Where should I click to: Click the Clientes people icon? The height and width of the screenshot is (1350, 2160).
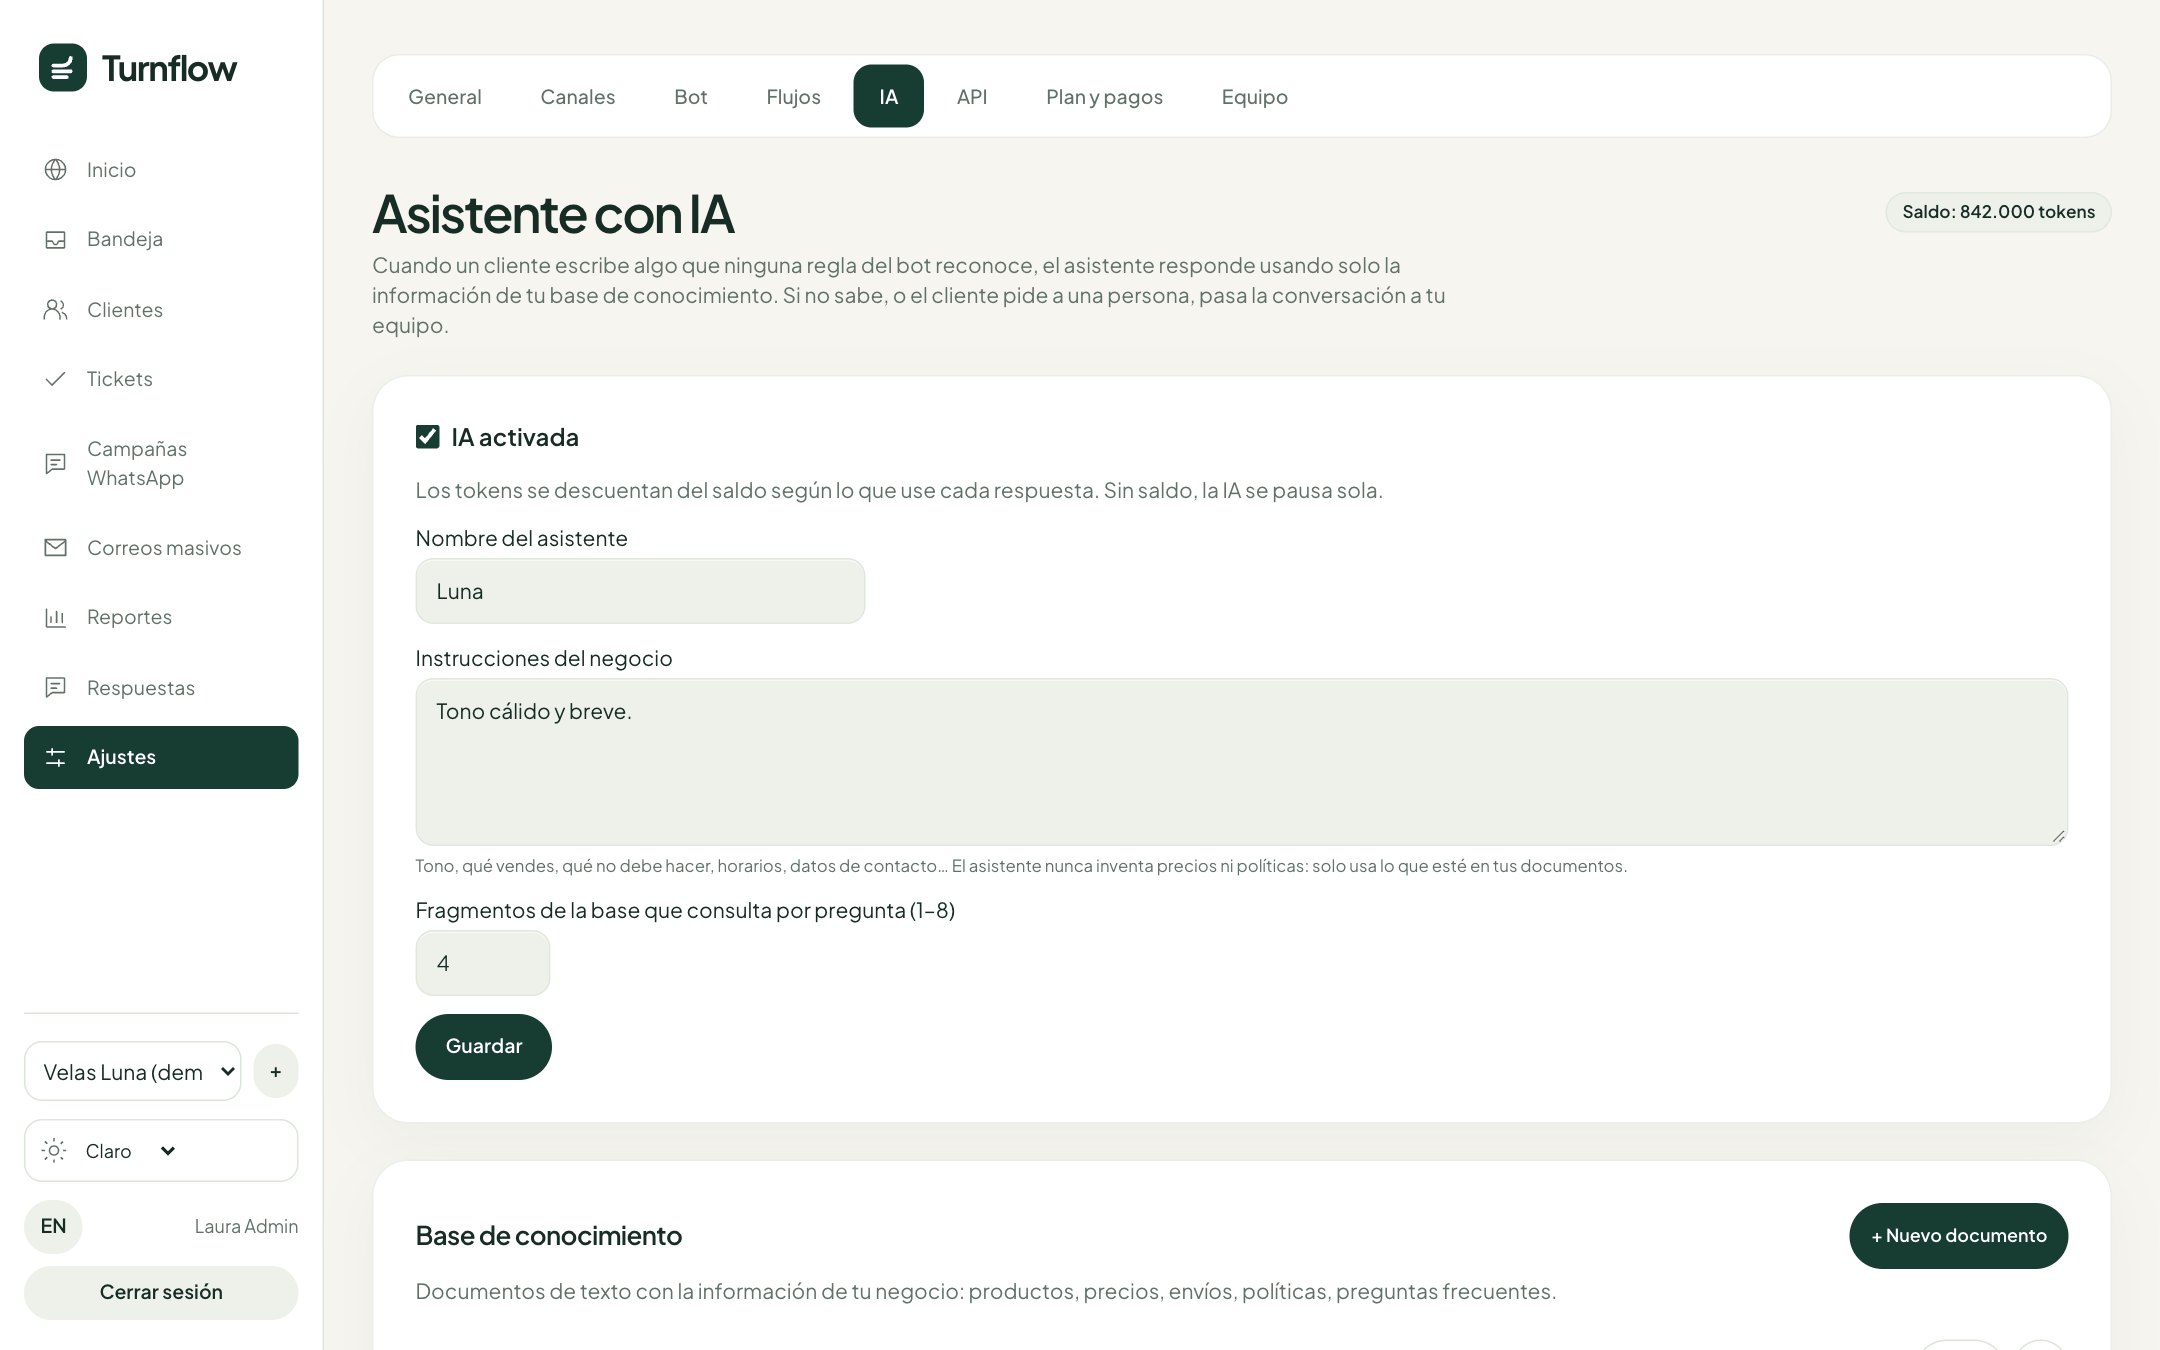56,310
